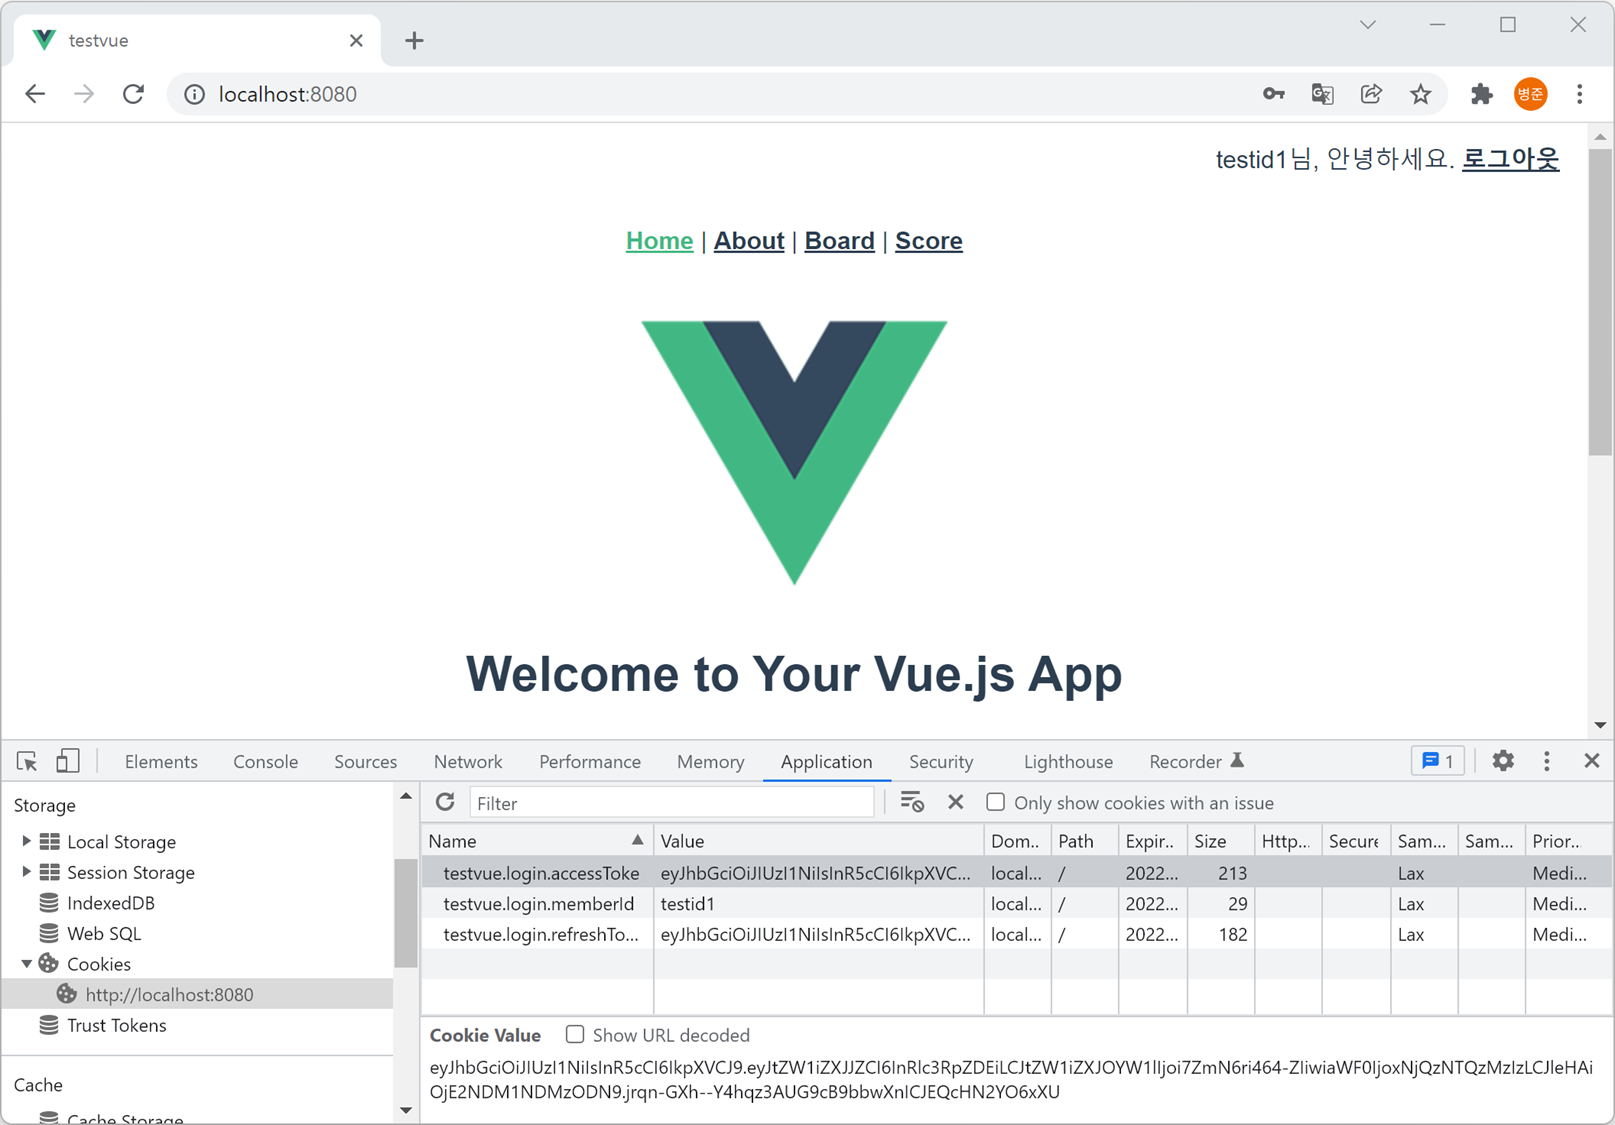This screenshot has width=1615, height=1125.
Task: Switch to Console tab
Action: click(266, 761)
